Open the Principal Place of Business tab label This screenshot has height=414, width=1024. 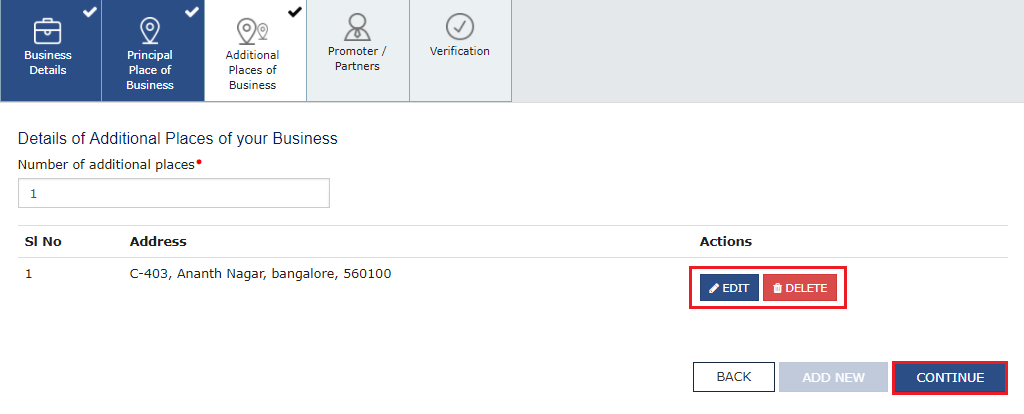coord(150,70)
